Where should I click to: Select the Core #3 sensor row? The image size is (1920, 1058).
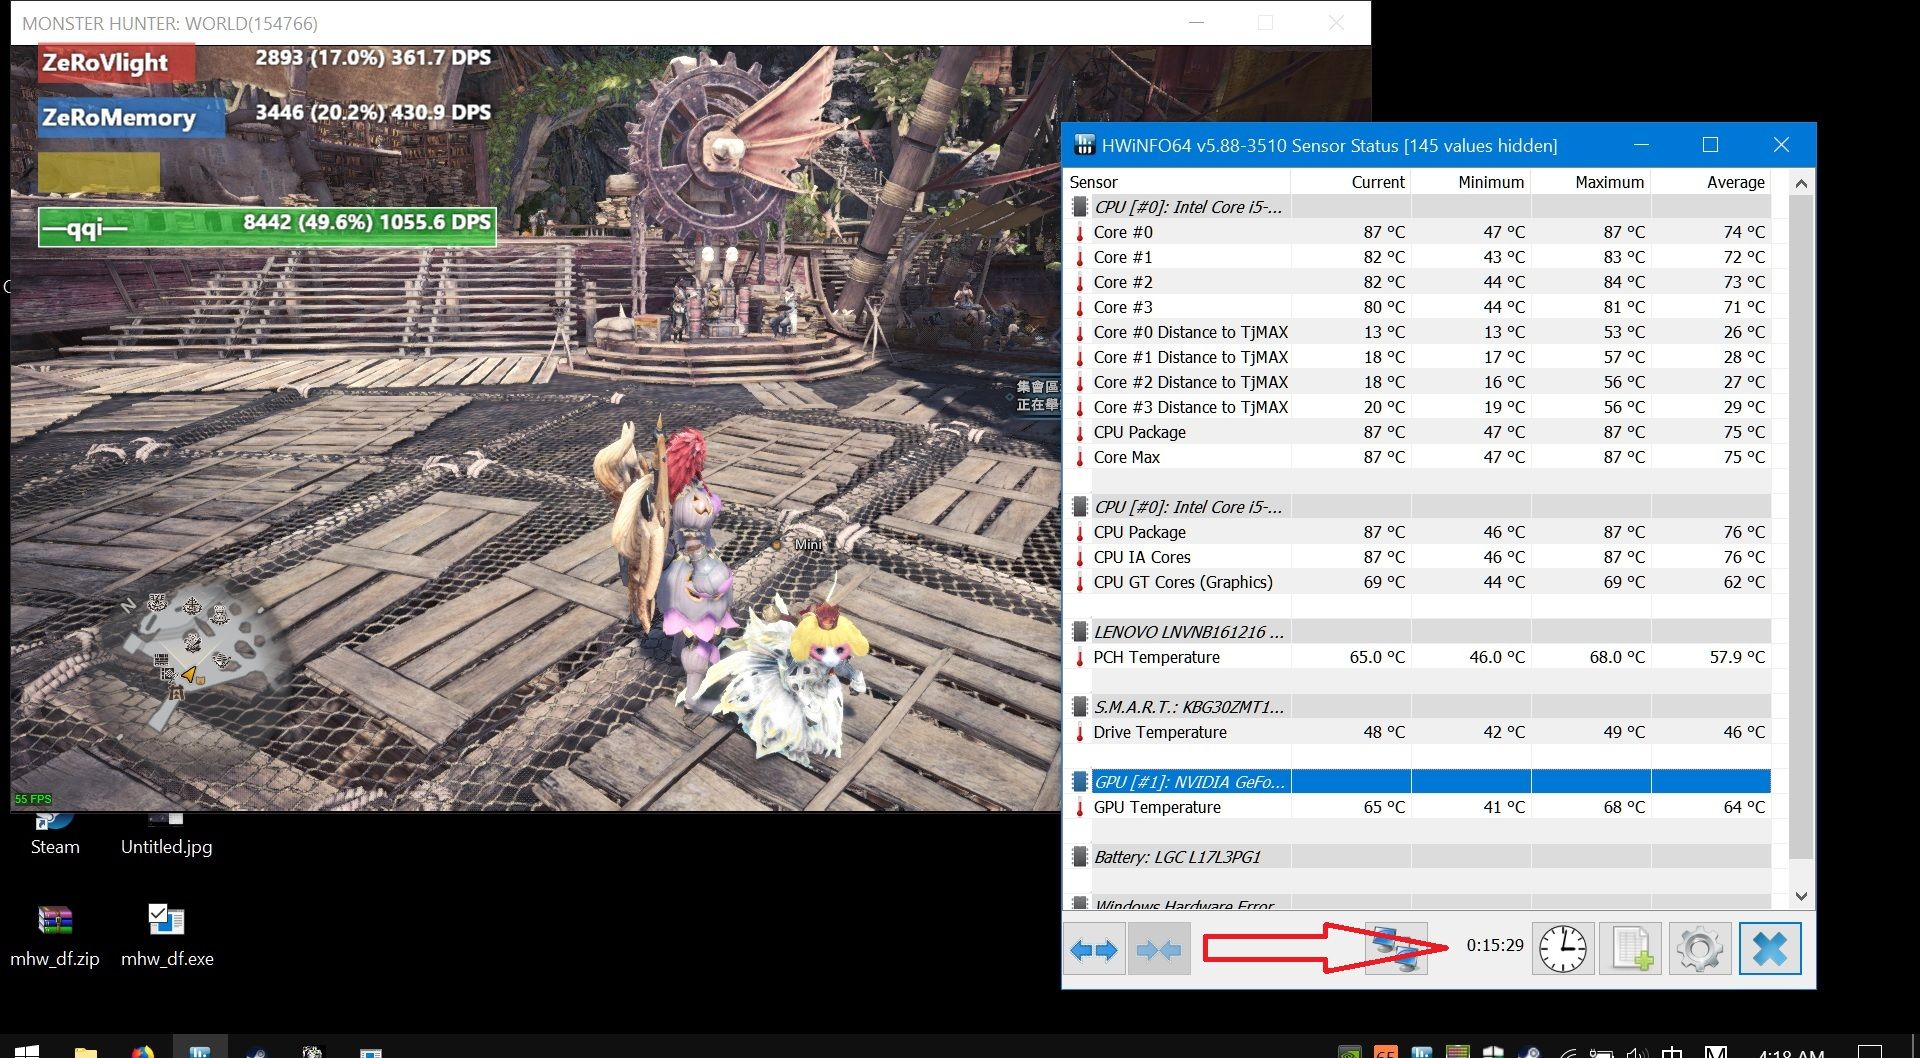(x=1418, y=307)
